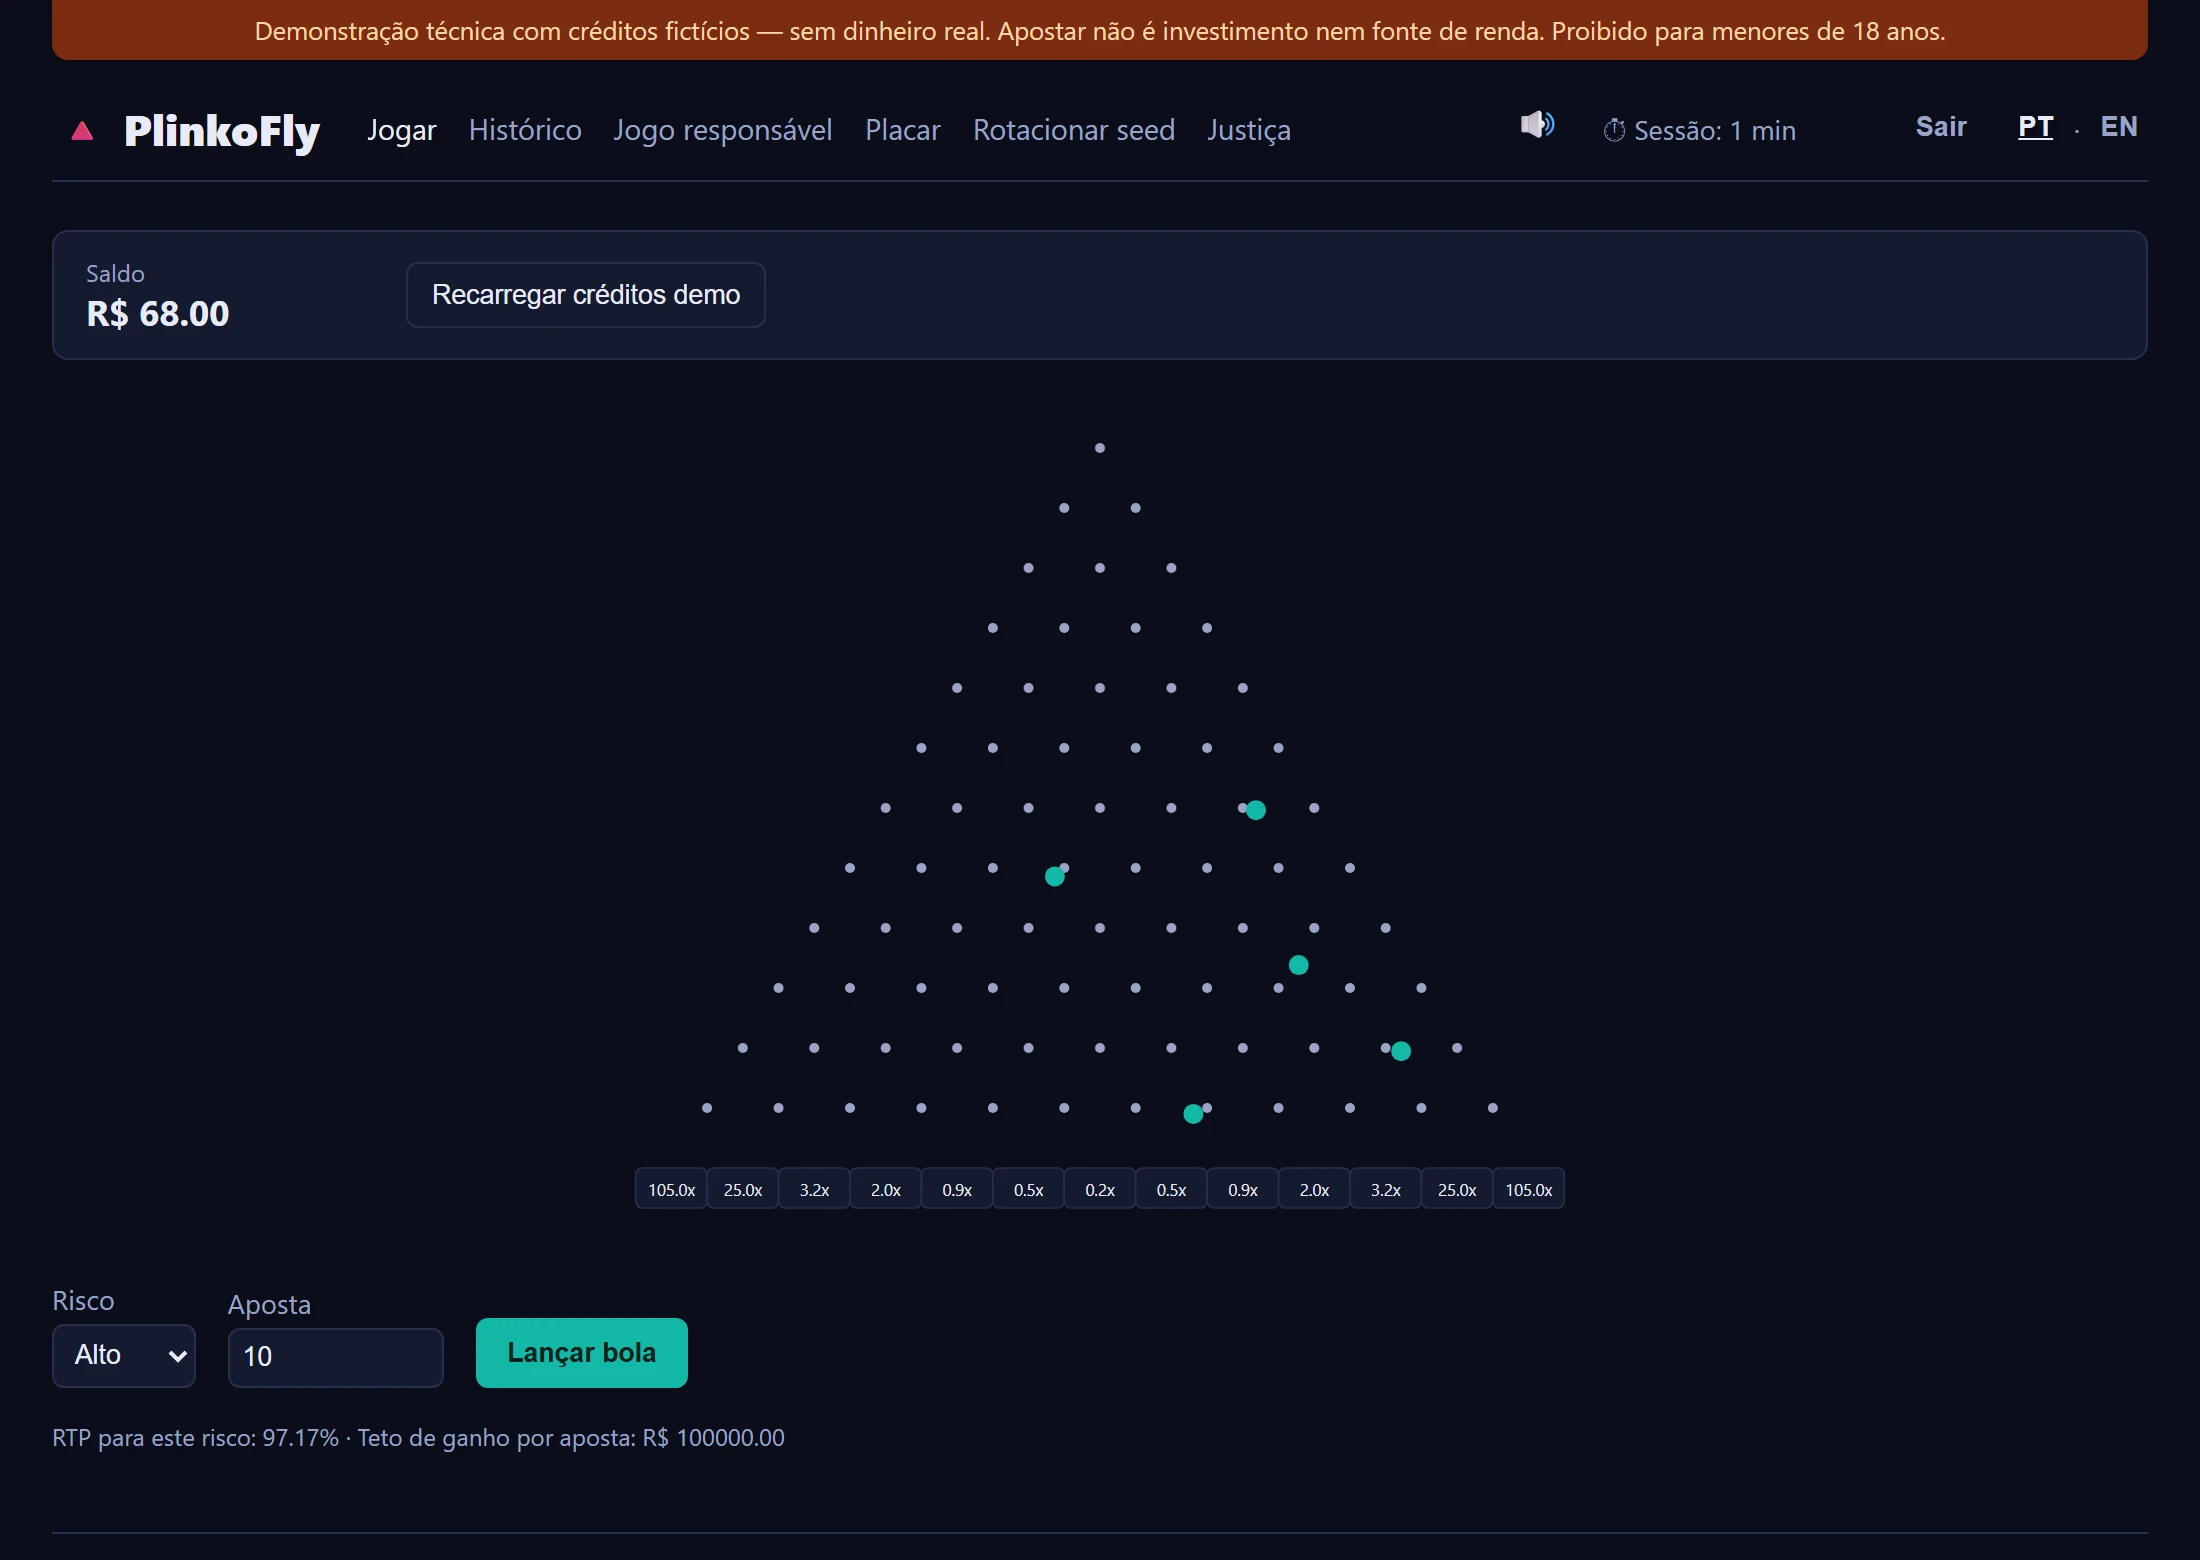The width and height of the screenshot is (2200, 1560).
Task: Switch language to EN
Action: [x=2119, y=127]
